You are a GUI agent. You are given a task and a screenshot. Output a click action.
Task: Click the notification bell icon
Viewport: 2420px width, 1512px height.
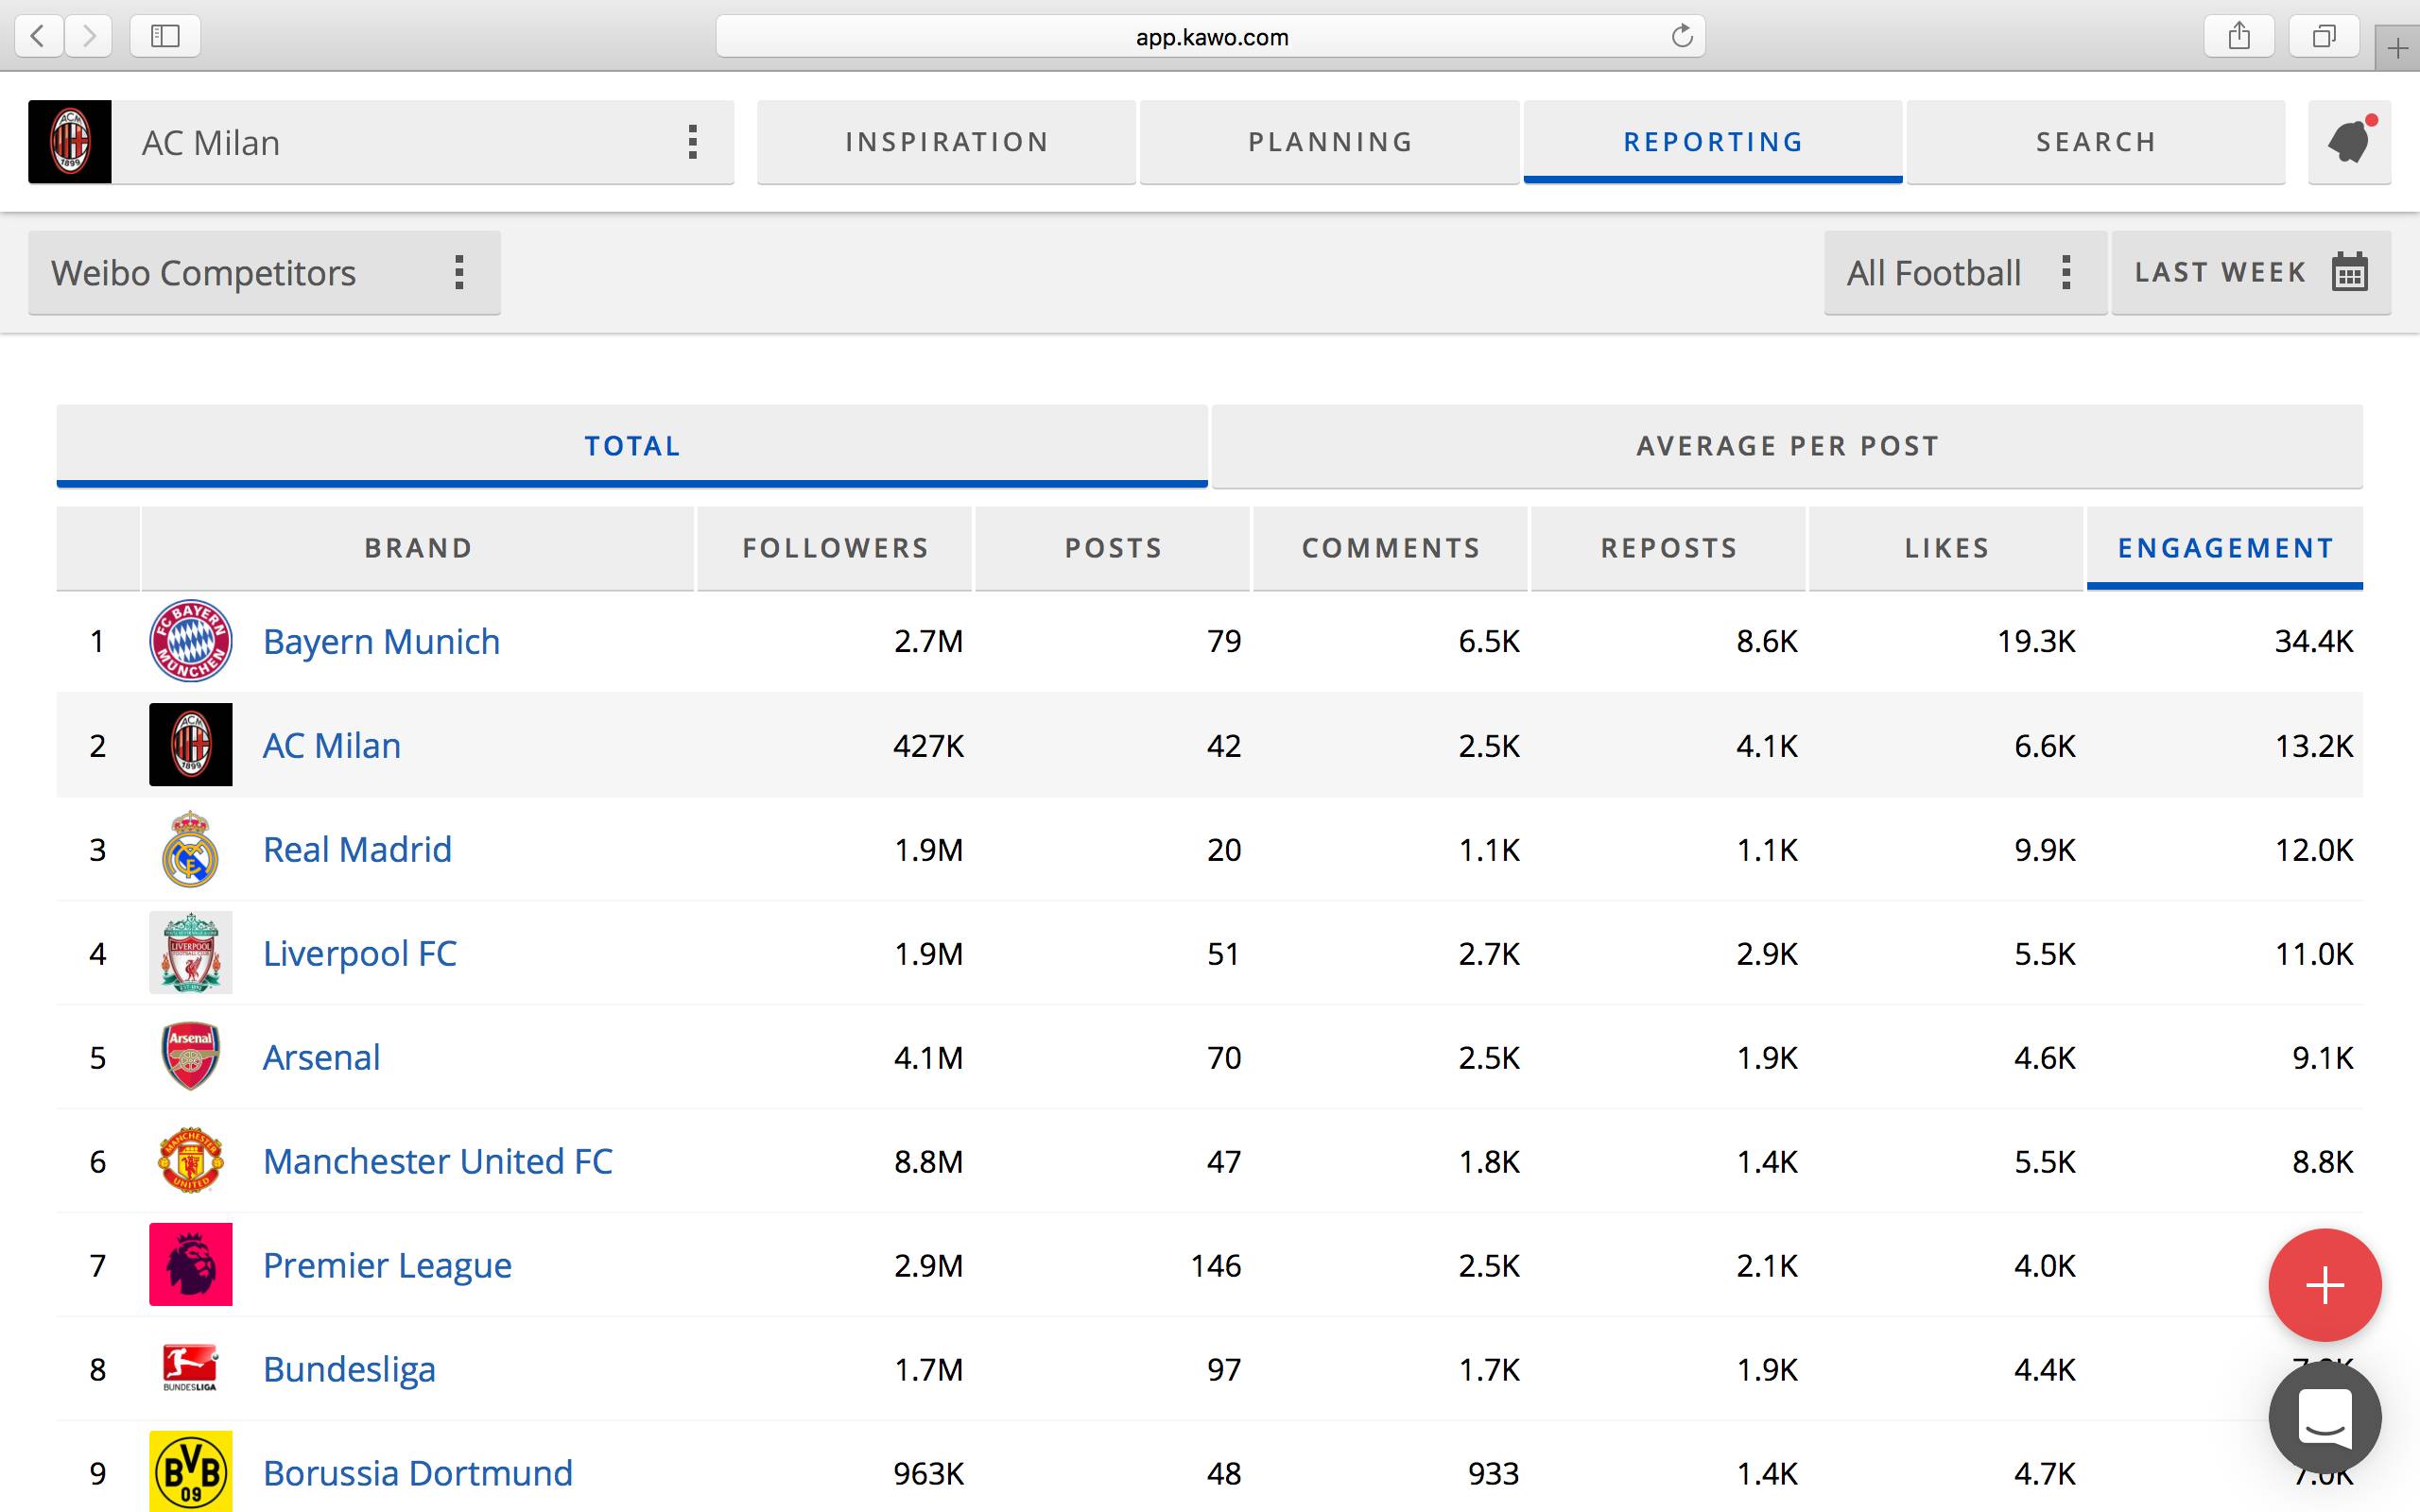pyautogui.click(x=2348, y=141)
